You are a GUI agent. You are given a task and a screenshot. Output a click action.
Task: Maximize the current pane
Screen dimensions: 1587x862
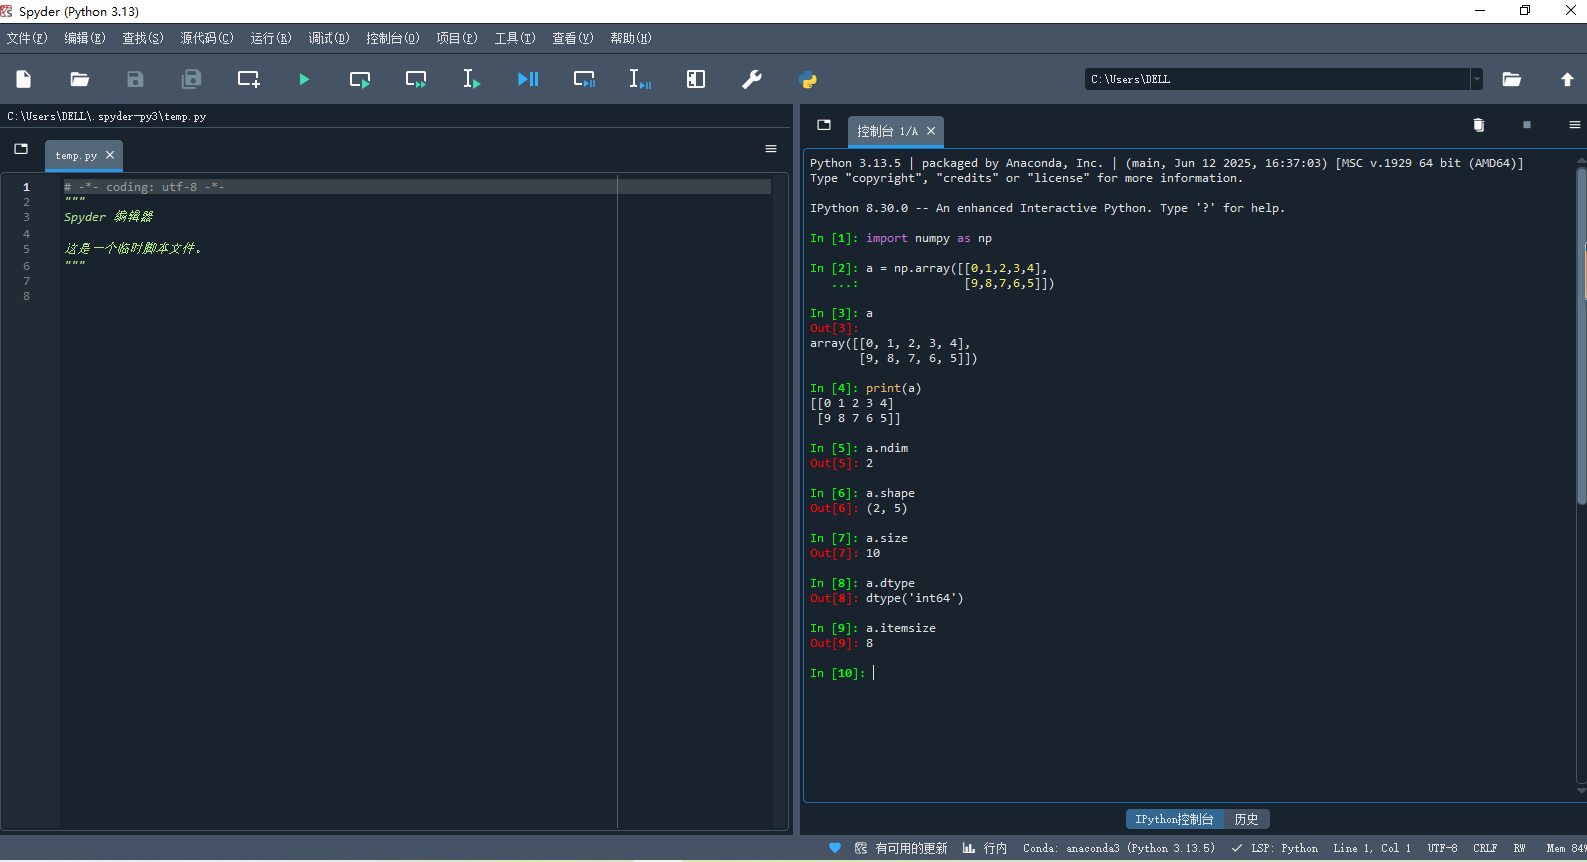tap(696, 79)
